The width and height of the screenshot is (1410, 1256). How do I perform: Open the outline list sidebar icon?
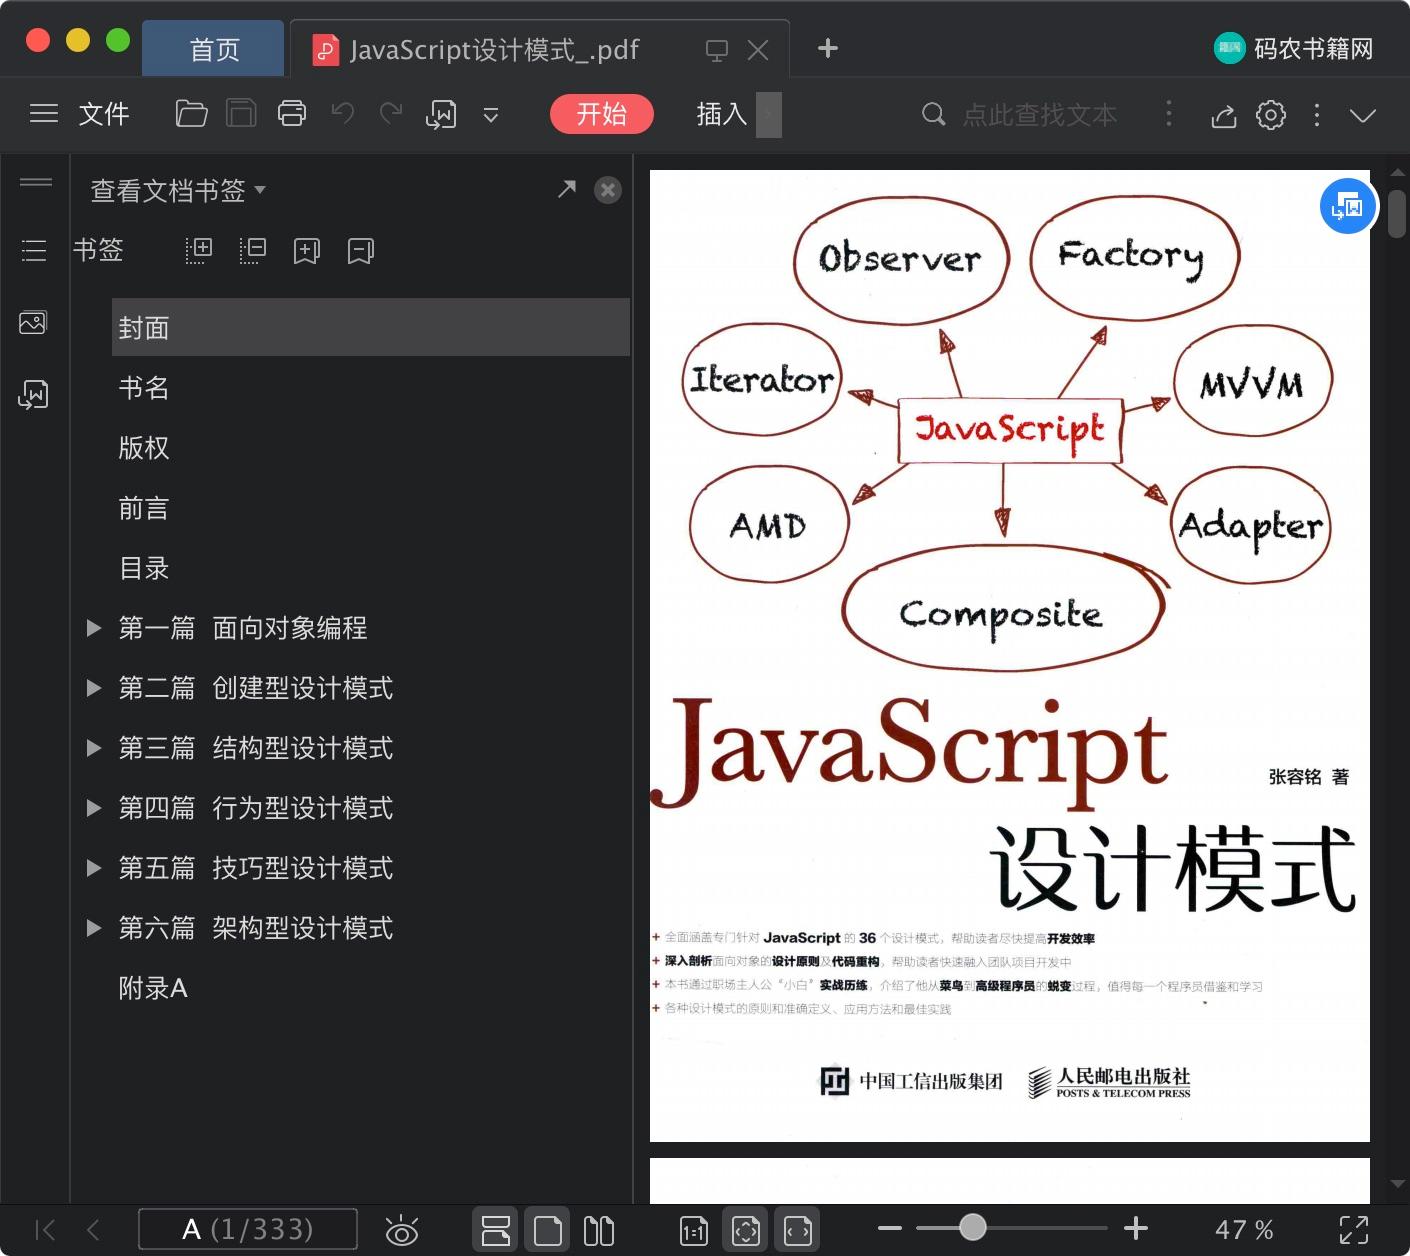[x=34, y=250]
